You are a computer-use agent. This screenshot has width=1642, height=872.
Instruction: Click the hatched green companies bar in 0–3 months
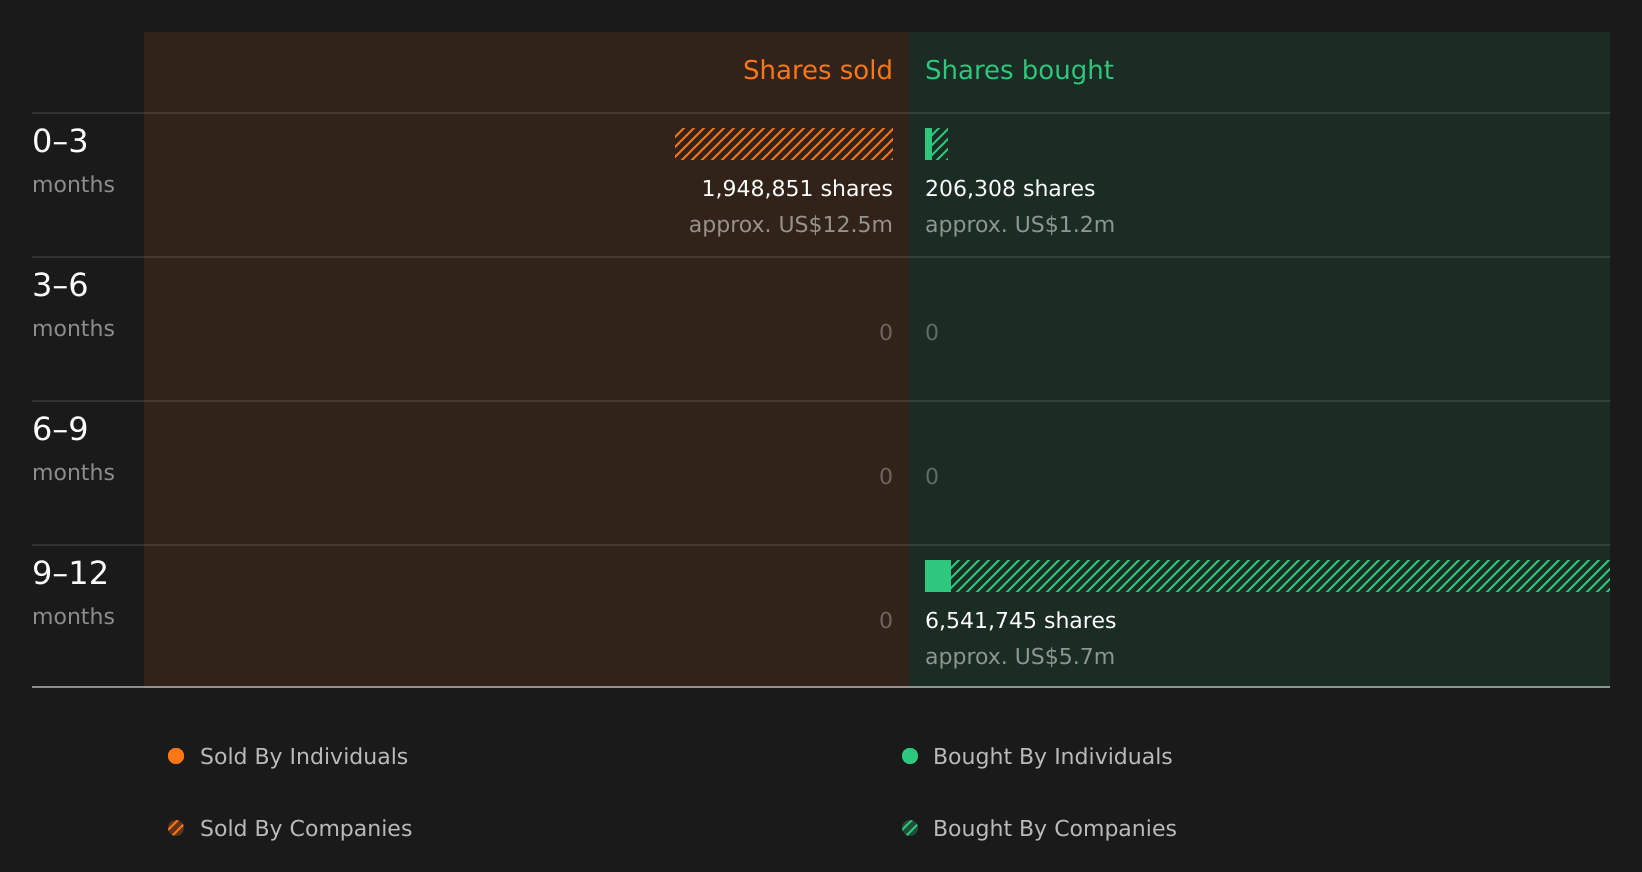pyautogui.click(x=940, y=144)
